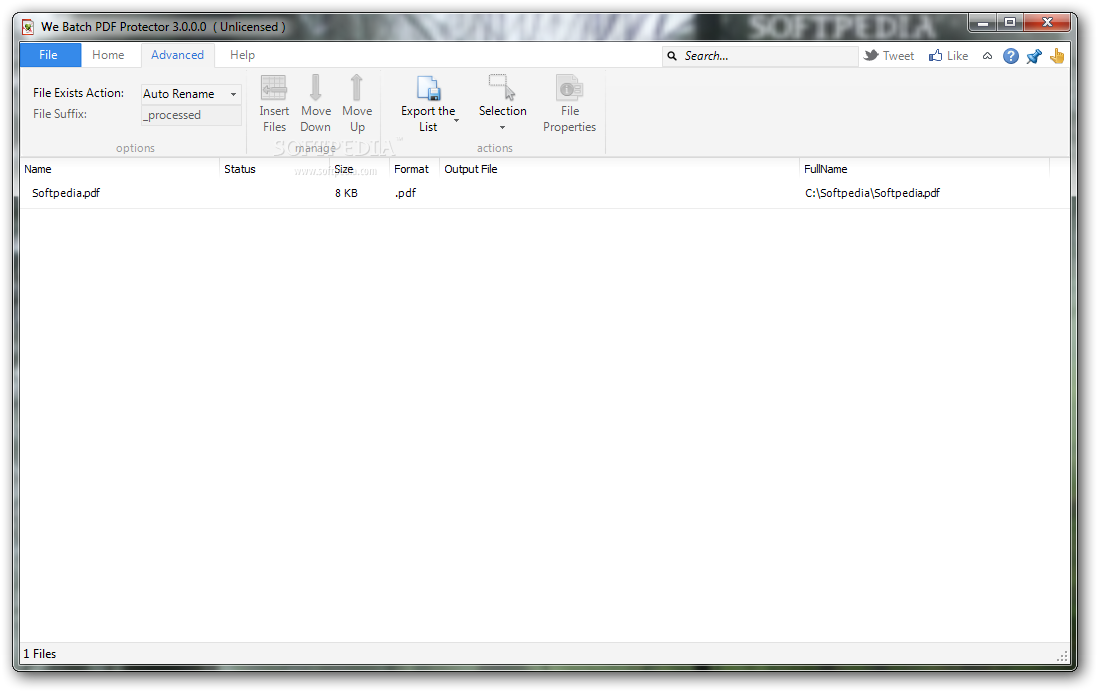Click the Search input box
The image size is (1098, 692).
[760, 56]
